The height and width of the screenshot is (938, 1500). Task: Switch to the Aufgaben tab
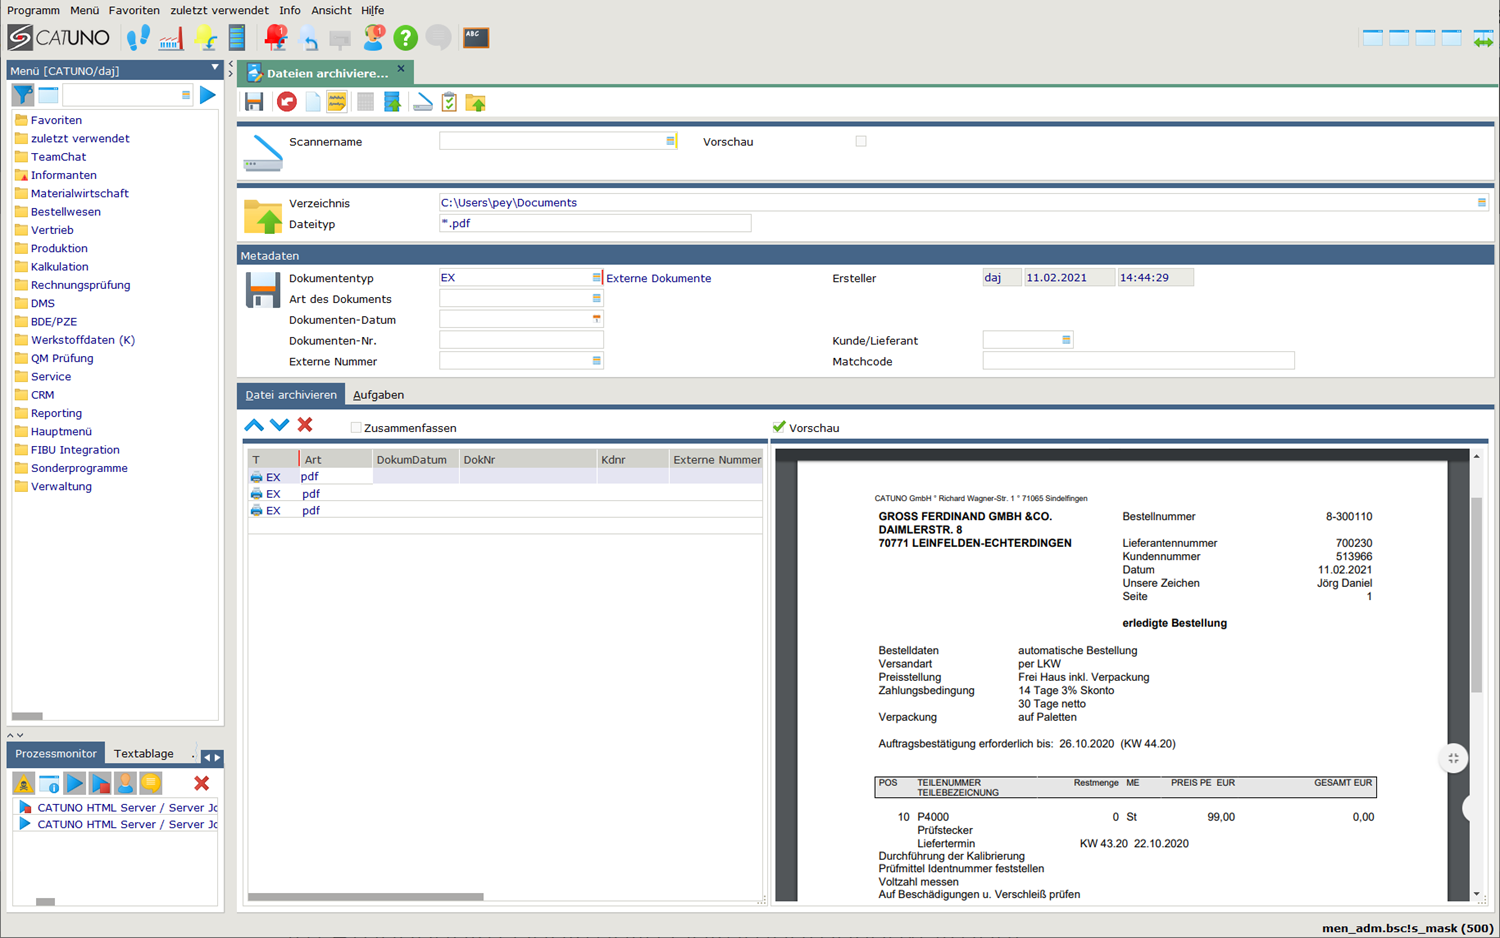click(x=378, y=395)
